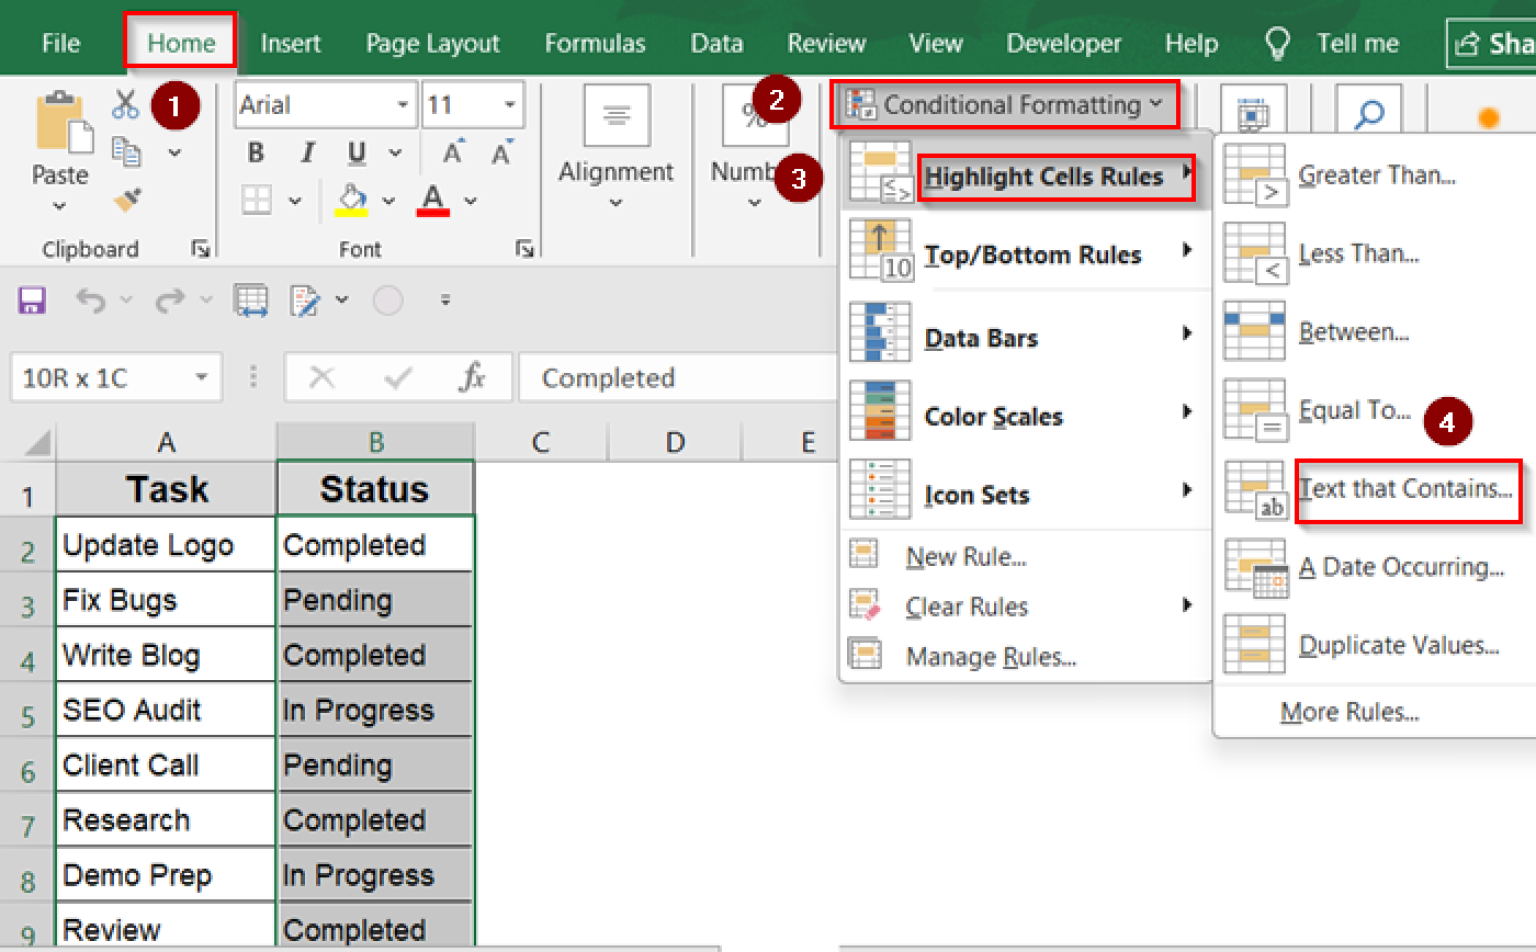Click the Increase Font Size icon
This screenshot has height=952, width=1536.
[453, 152]
